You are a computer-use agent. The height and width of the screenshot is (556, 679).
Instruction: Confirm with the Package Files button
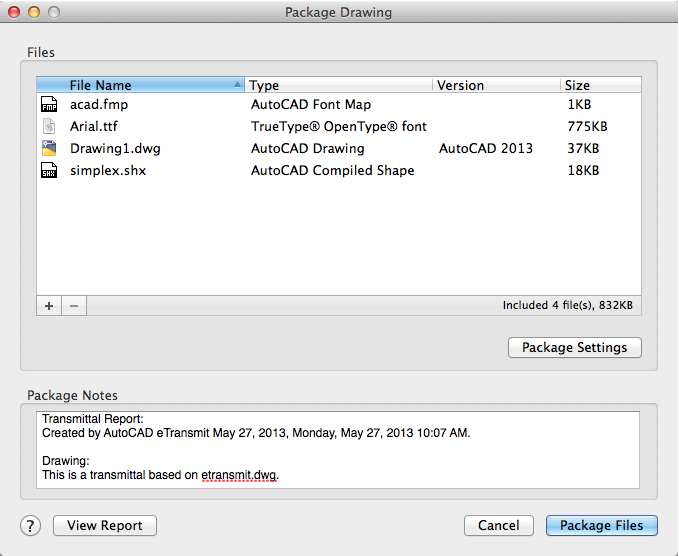click(601, 526)
